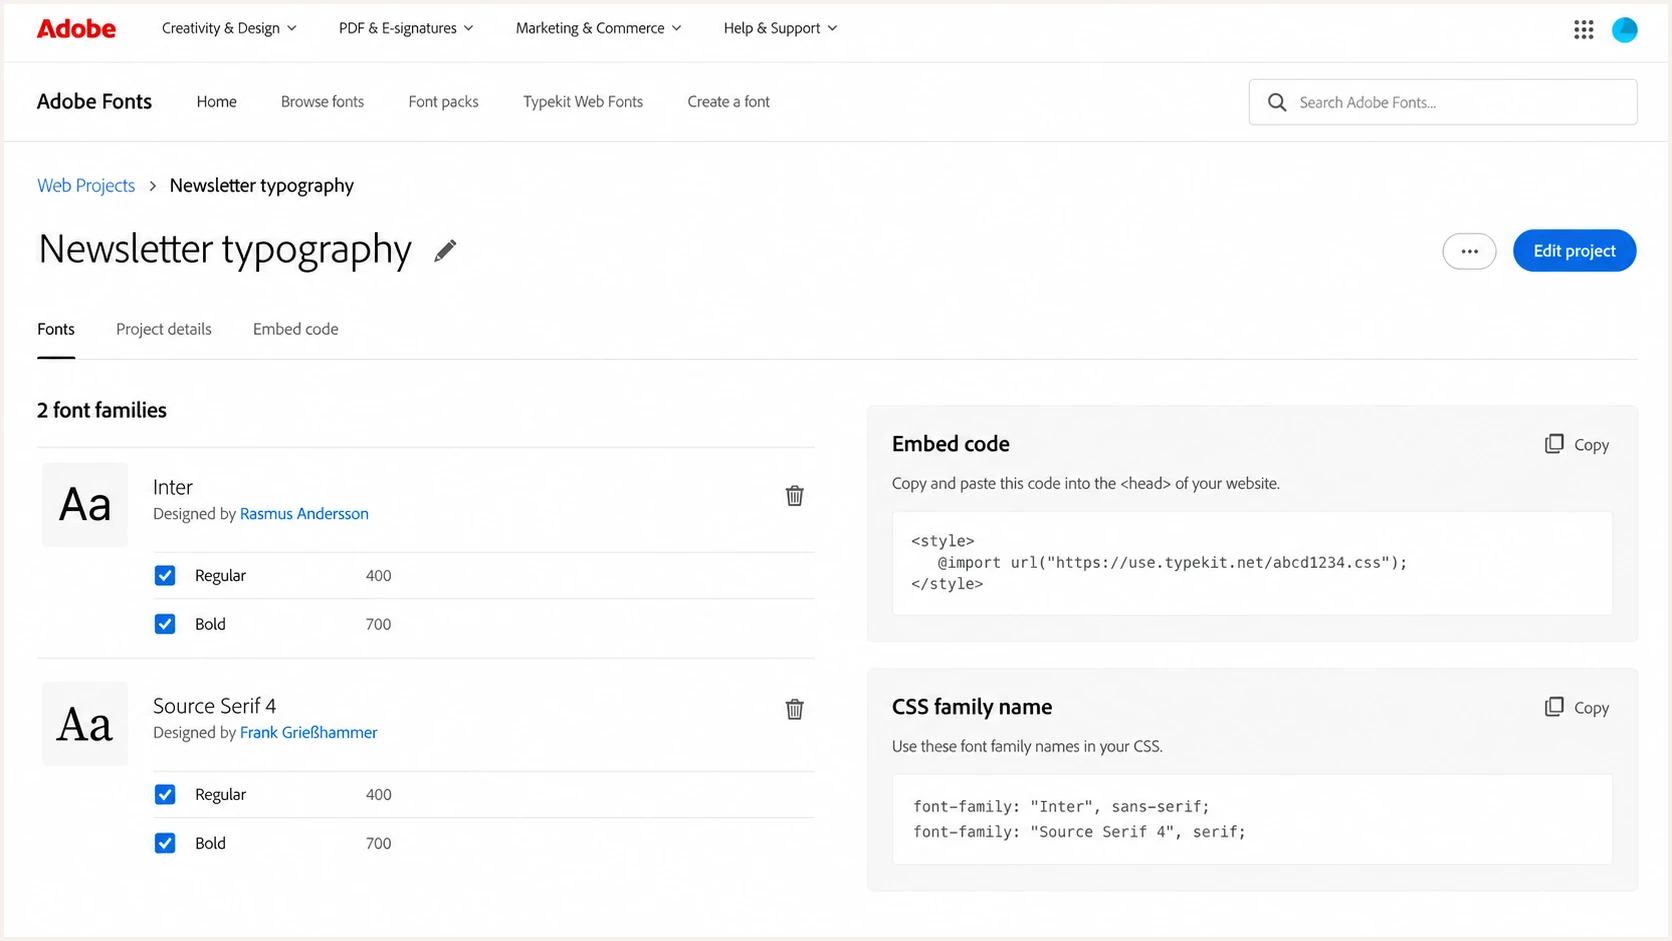Viewport: 1672px width, 941px height.
Task: Go back to Web Projects breadcrumb
Action: (x=86, y=186)
